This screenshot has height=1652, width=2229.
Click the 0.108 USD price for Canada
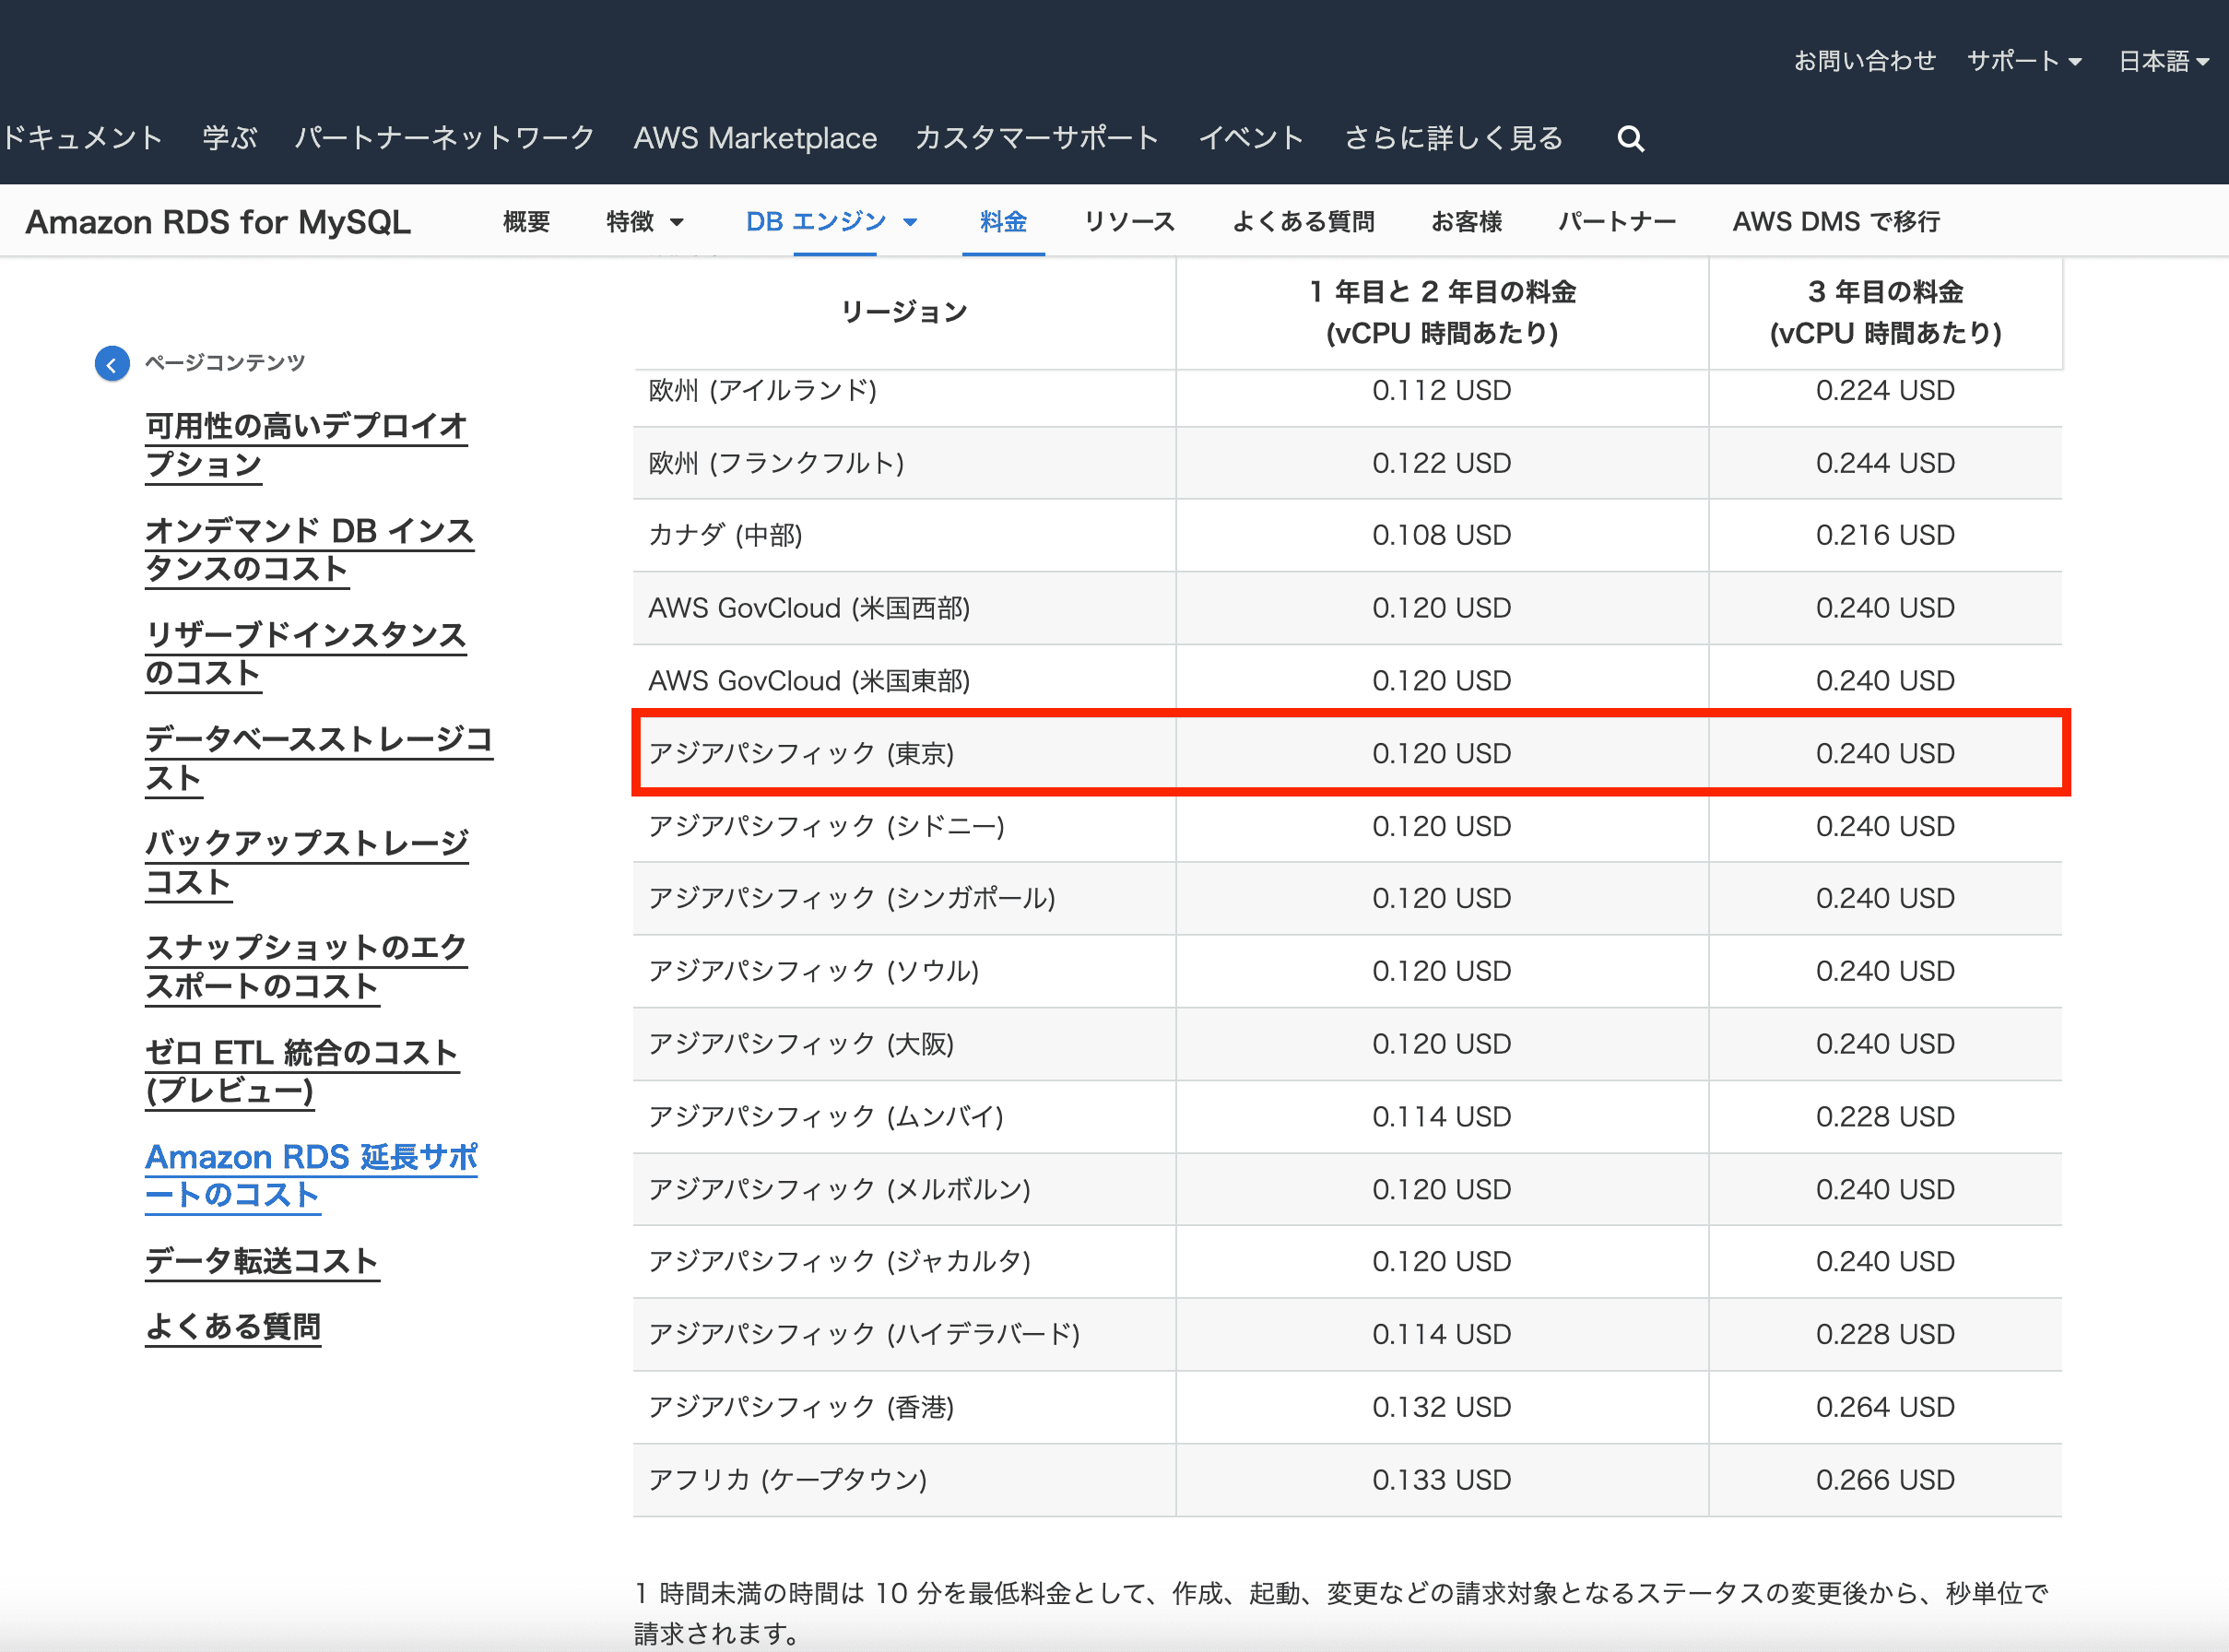click(1441, 535)
